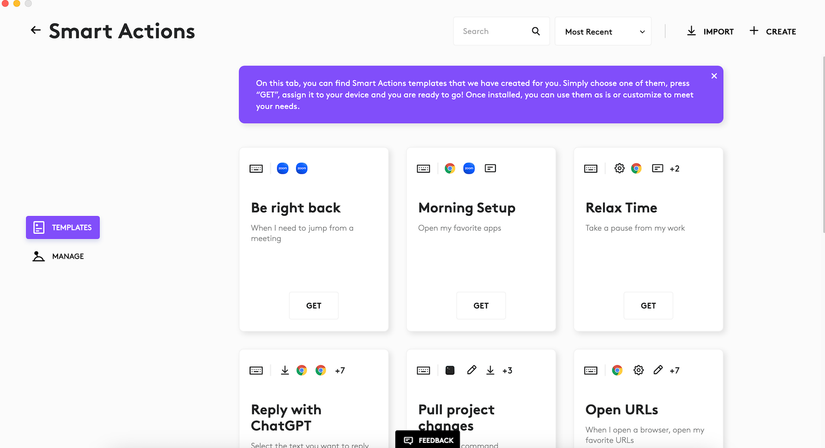This screenshot has width=825, height=448.
Task: Click the pencil icon in the Pull project changes card
Action: click(471, 370)
